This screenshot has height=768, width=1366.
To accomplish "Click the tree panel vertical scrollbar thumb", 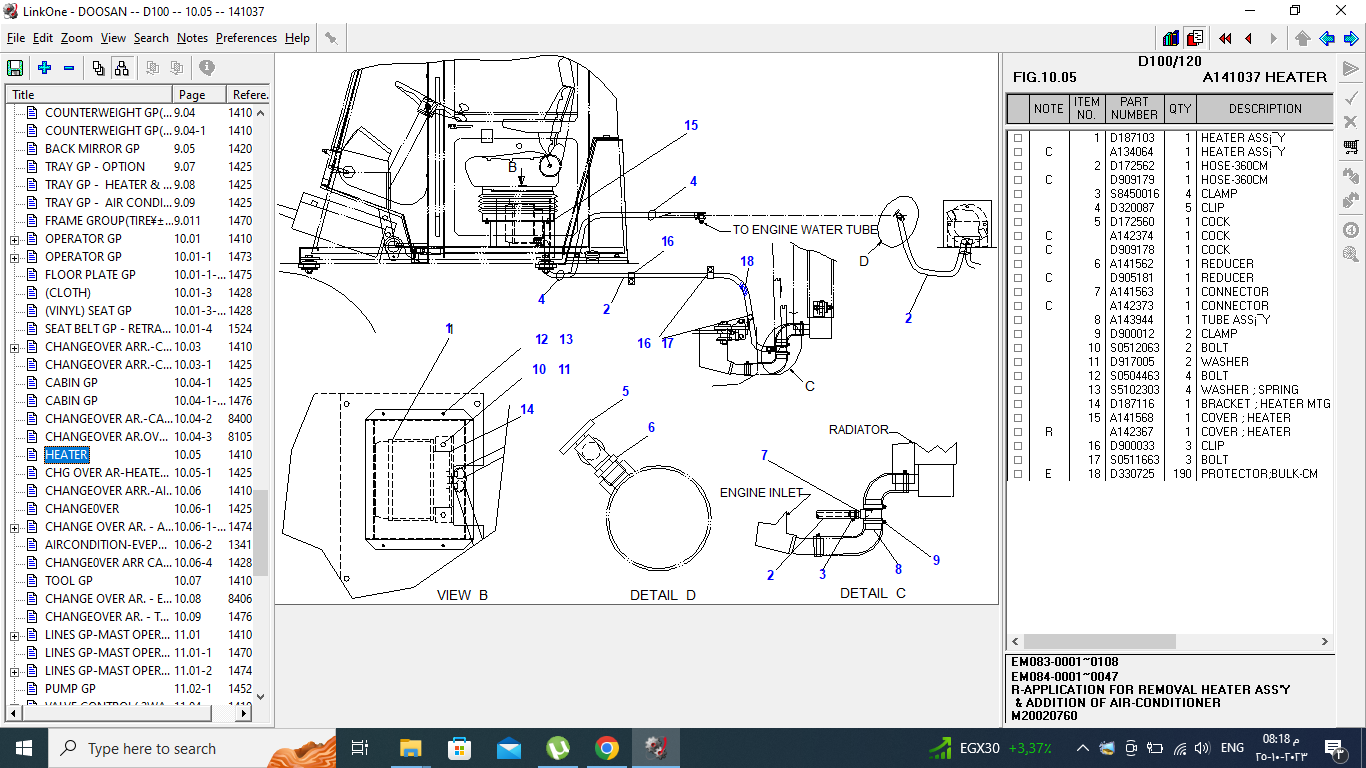I will point(261,532).
